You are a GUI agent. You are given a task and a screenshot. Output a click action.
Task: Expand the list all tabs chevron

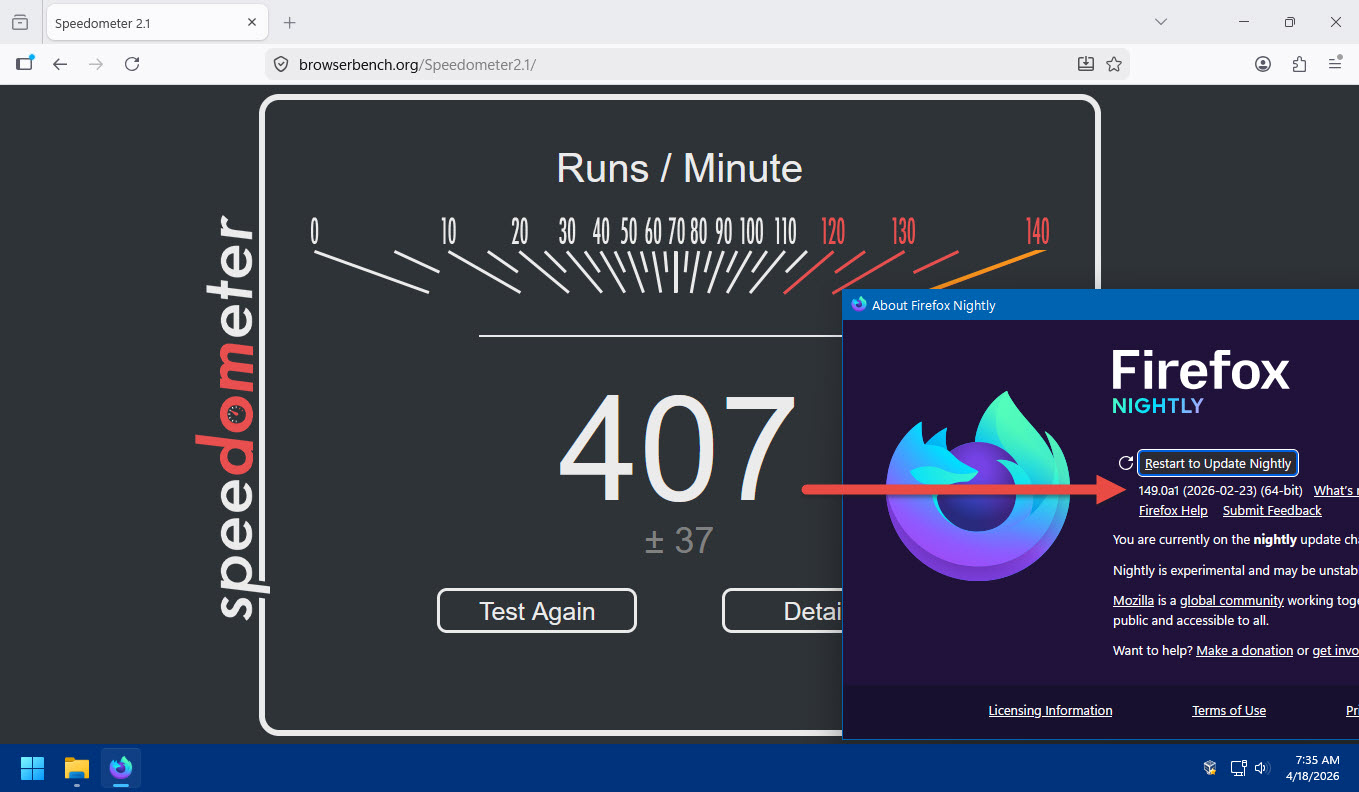click(x=1161, y=22)
